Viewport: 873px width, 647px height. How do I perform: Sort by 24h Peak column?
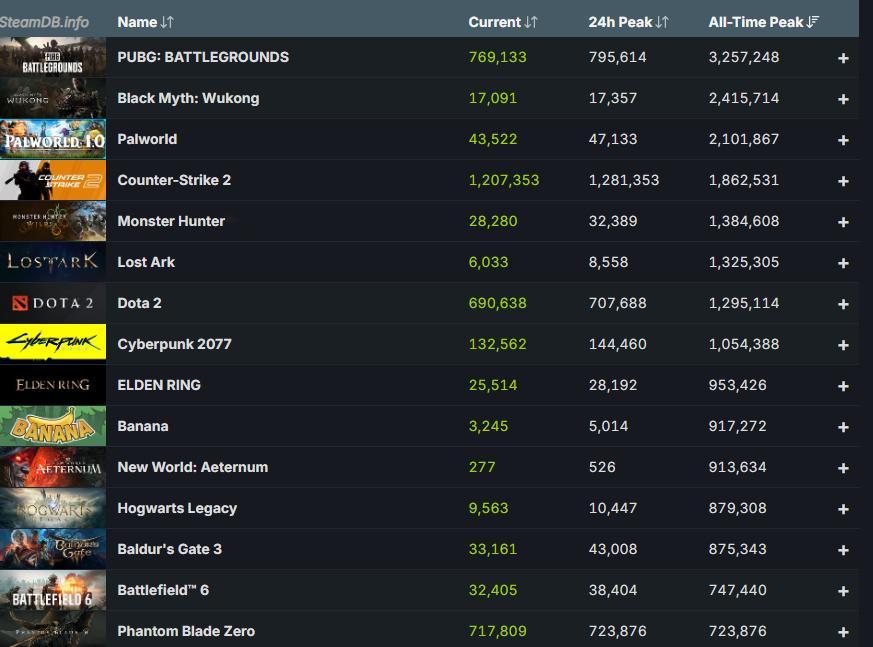628,22
